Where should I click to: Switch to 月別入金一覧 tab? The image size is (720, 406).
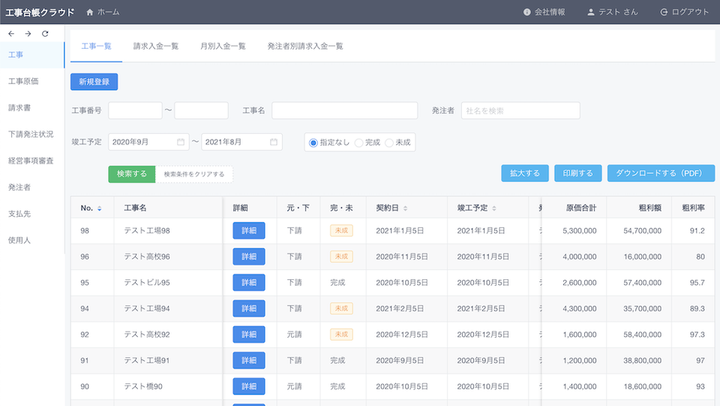pos(223,46)
